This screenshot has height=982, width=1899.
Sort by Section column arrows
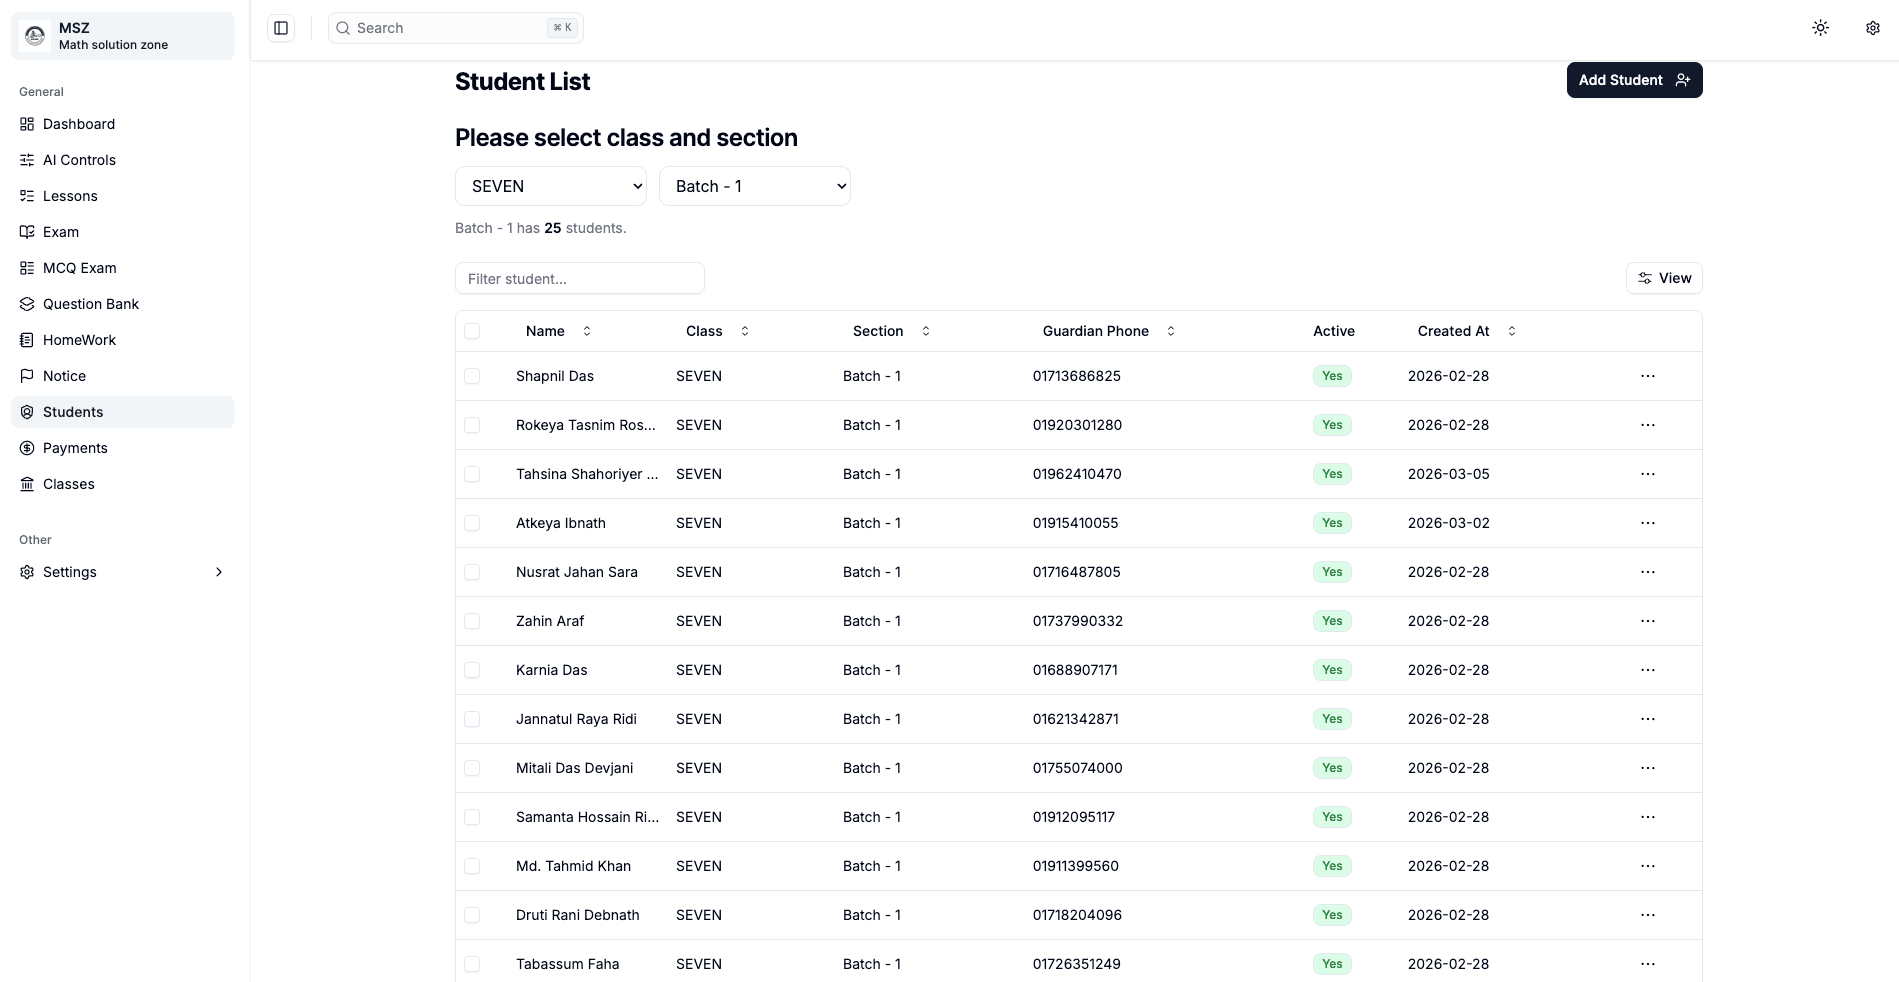[926, 331]
